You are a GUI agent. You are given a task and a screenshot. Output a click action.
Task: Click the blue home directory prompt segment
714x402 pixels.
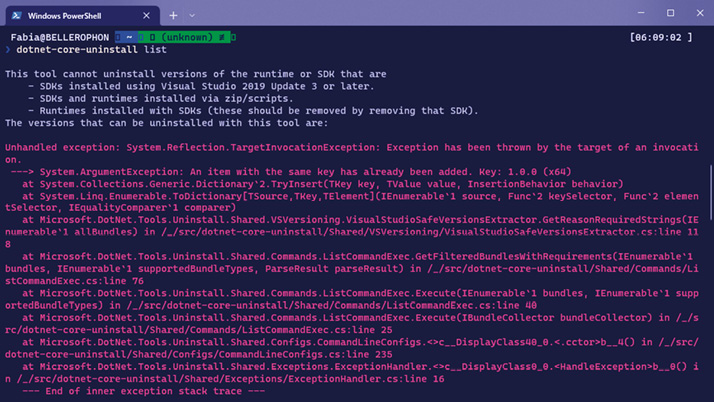[x=126, y=37]
